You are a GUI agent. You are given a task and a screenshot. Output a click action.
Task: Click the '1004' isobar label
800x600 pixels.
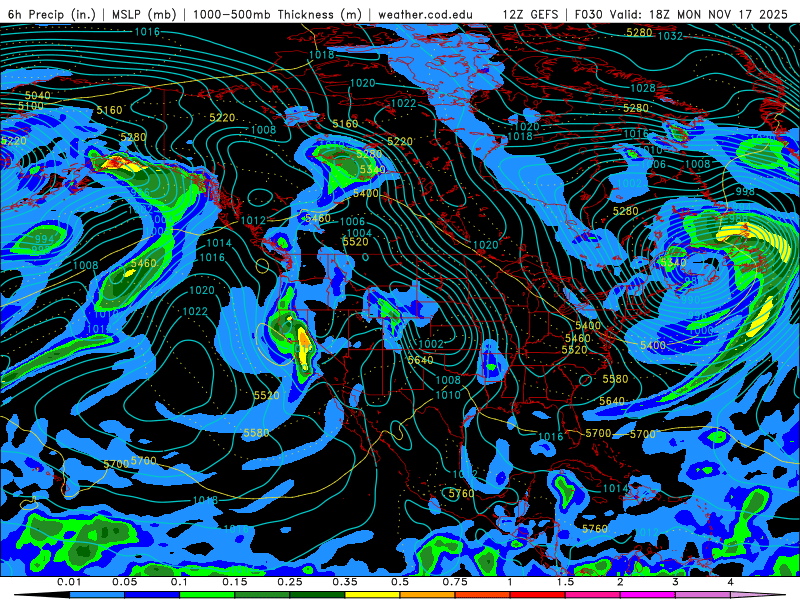[359, 233]
